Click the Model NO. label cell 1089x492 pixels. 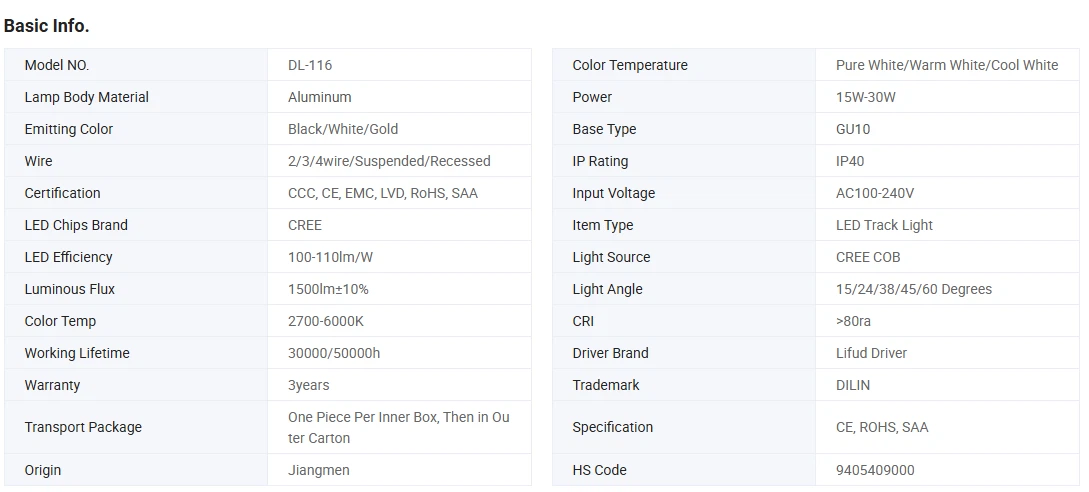[x=57, y=65]
